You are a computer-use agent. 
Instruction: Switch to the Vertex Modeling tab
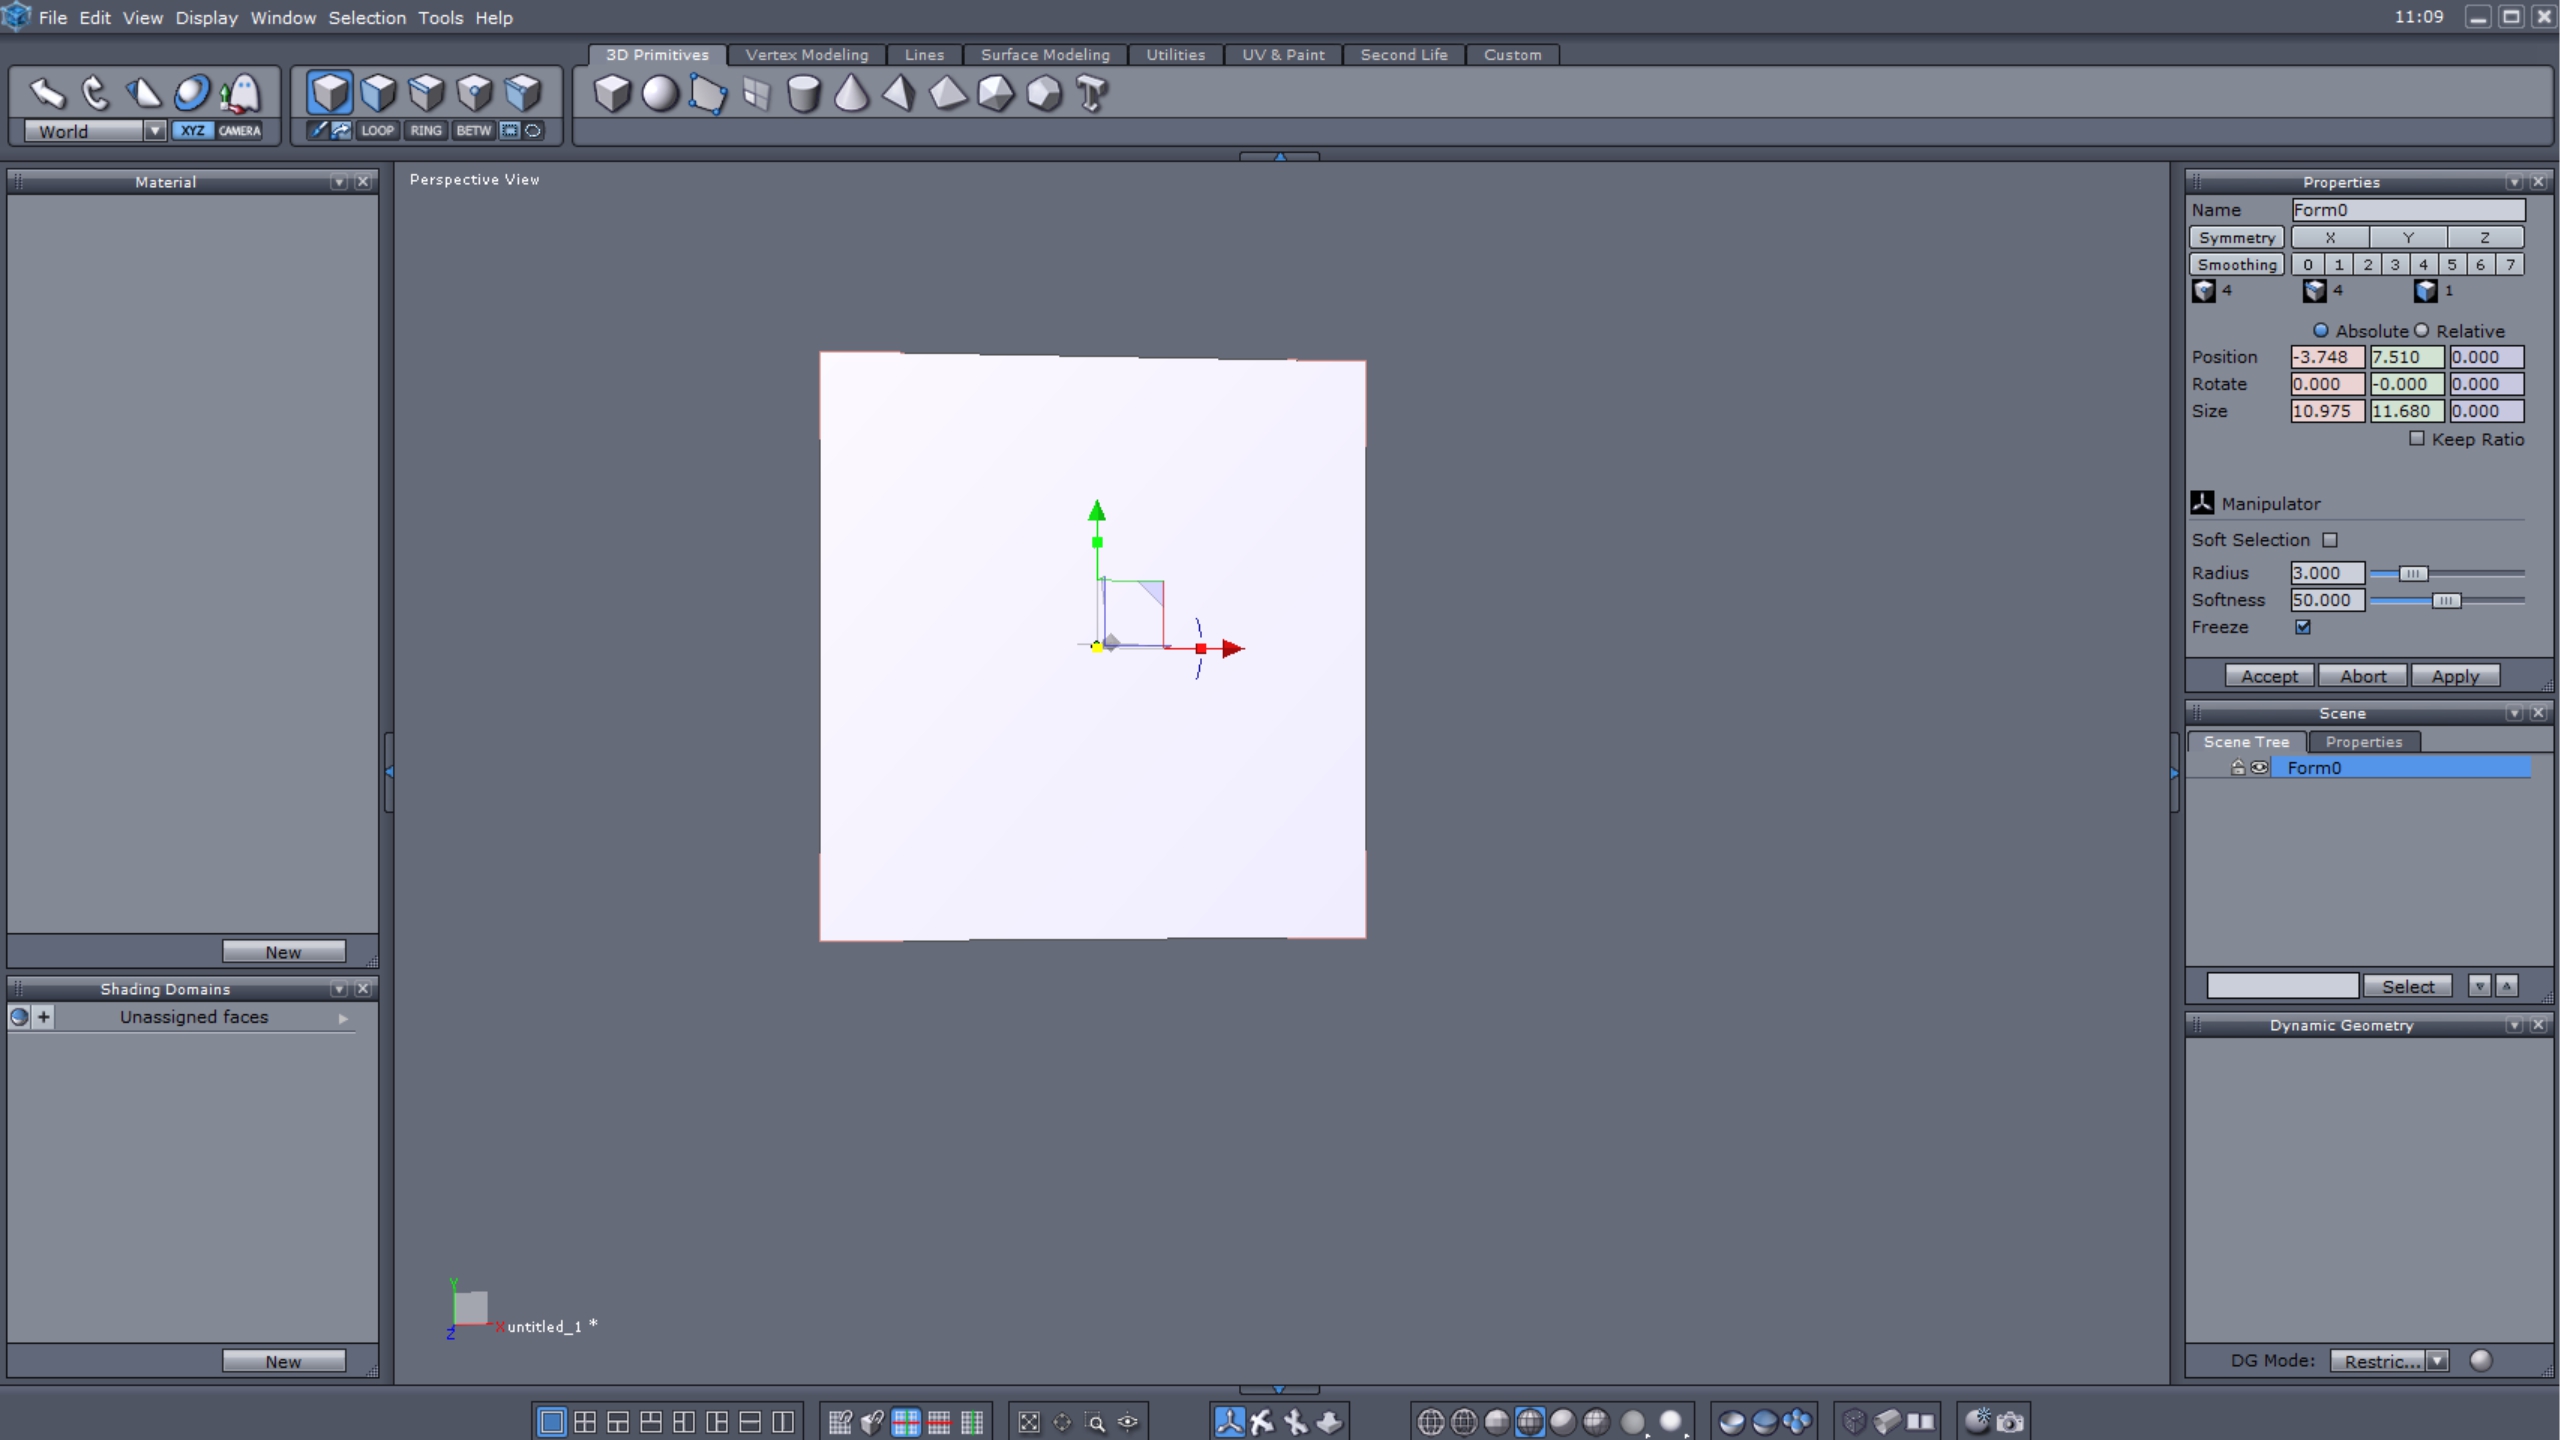(x=806, y=55)
